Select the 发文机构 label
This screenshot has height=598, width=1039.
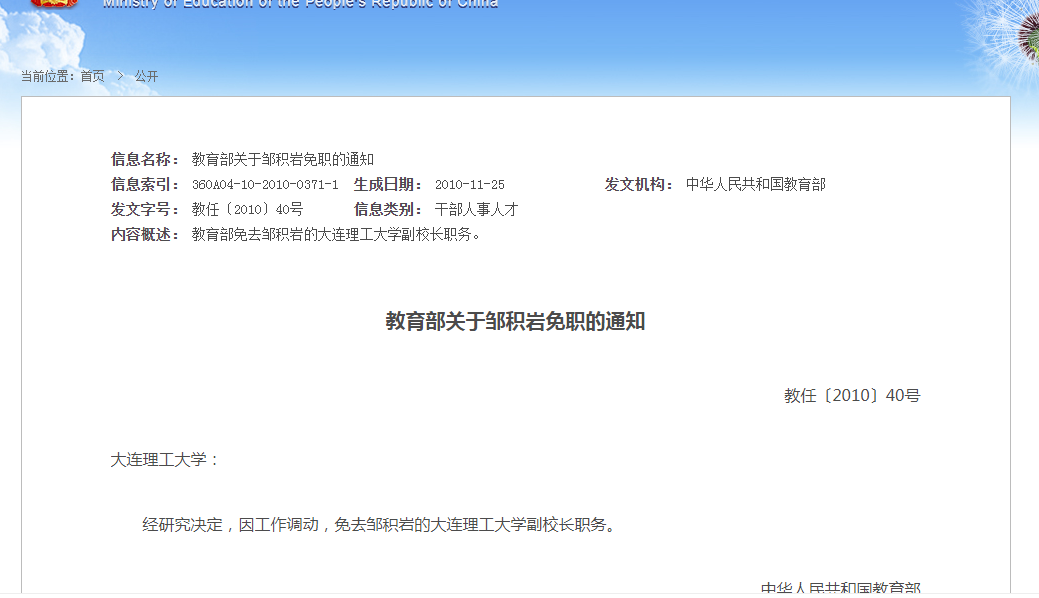pos(639,184)
